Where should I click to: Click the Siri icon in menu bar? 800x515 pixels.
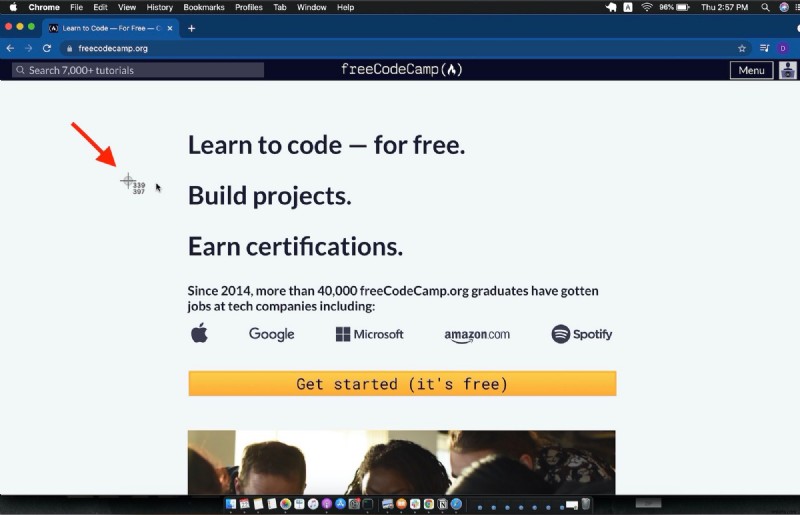tap(784, 7)
